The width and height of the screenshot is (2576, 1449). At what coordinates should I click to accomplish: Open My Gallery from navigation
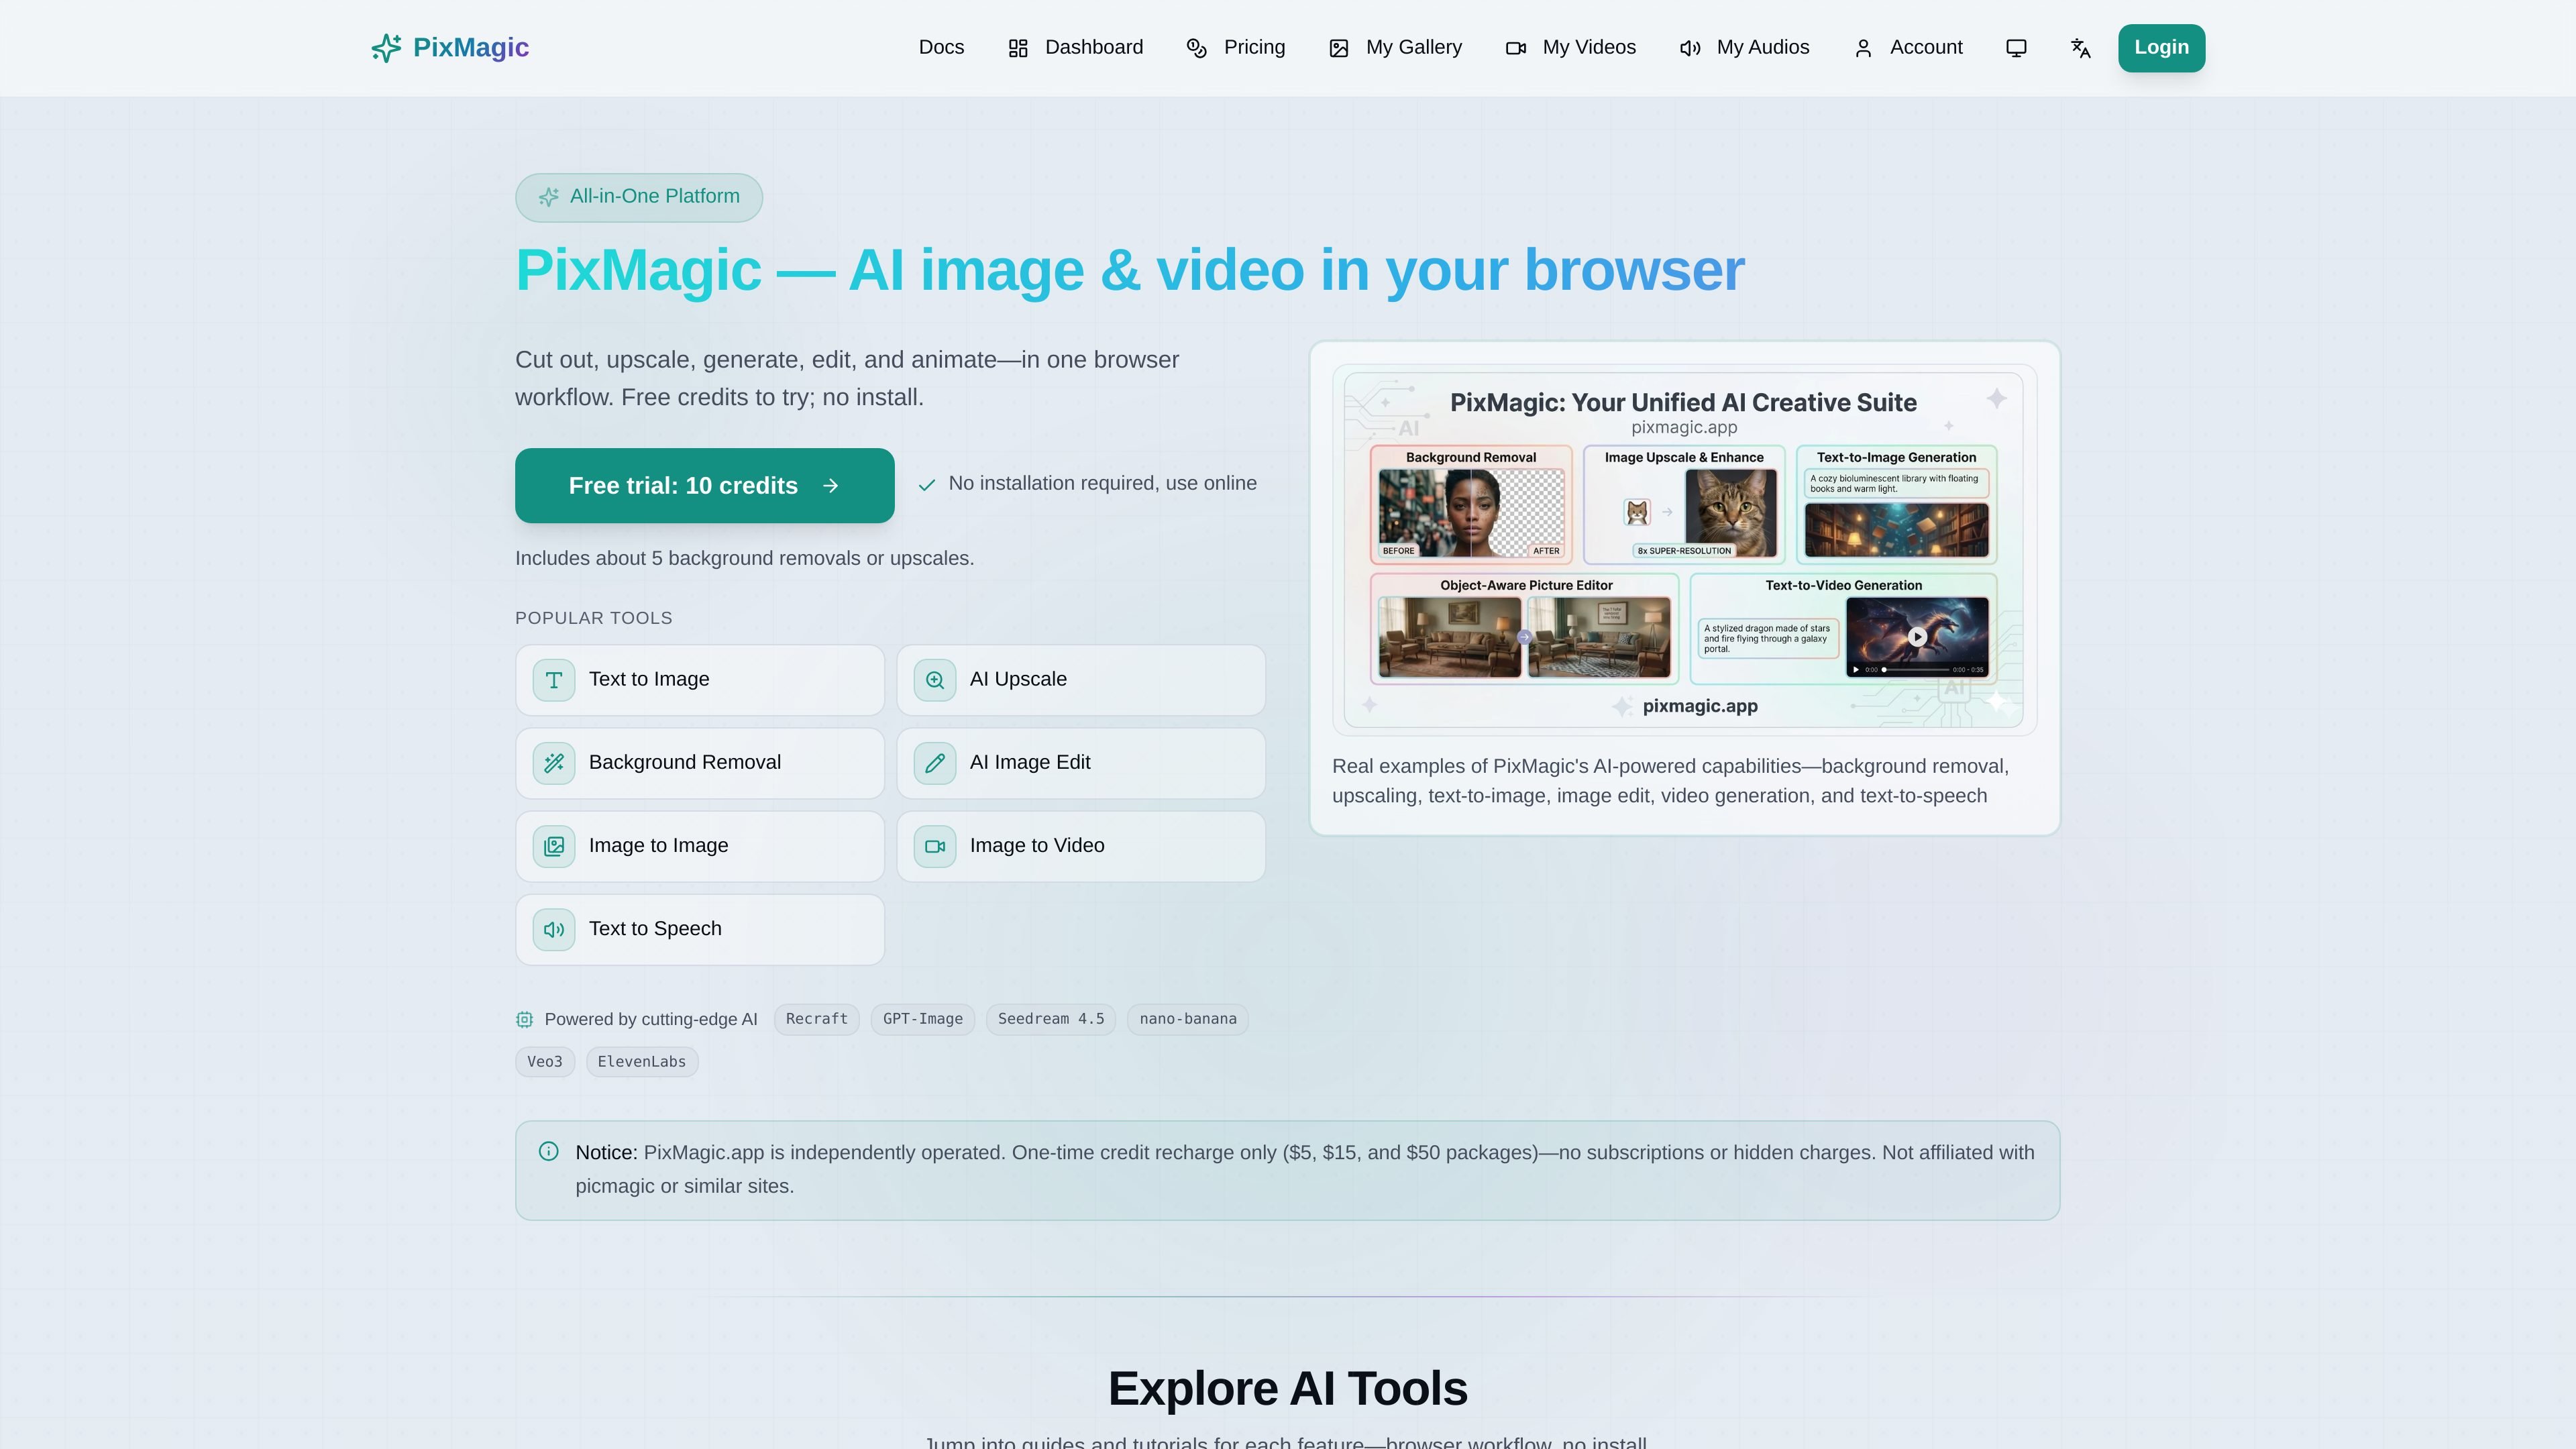point(1395,47)
